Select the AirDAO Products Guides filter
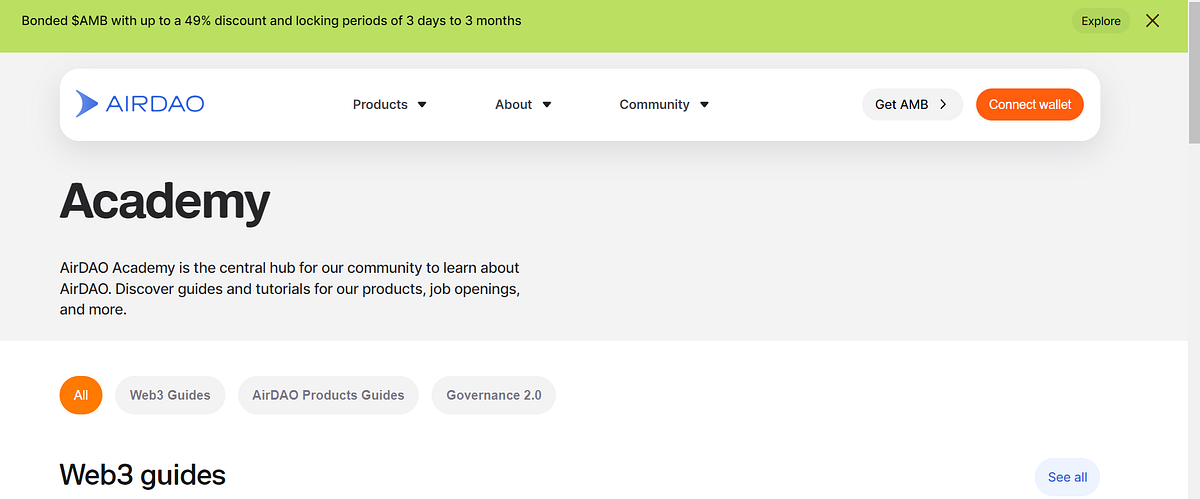1200x499 pixels. click(x=328, y=395)
